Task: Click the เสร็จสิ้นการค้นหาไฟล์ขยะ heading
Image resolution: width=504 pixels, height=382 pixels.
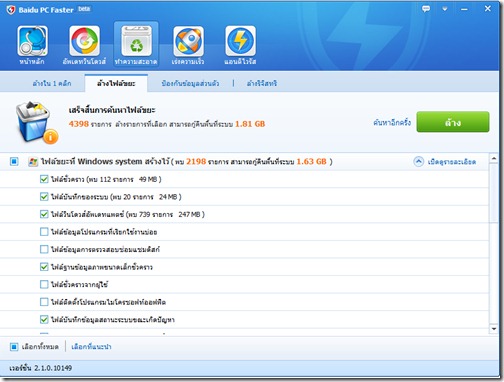Action: click(112, 110)
